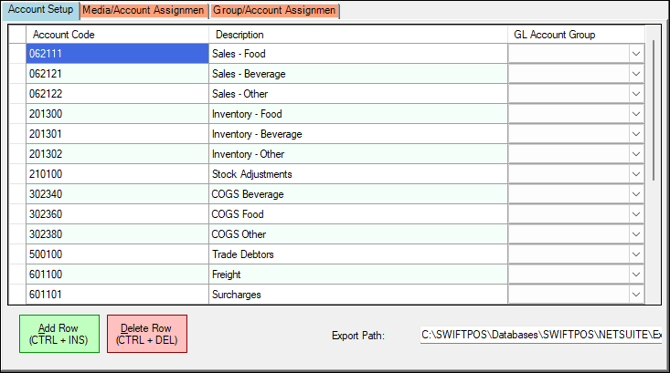
Task: Click the 'COGS Other' description cell
Action: coord(358,235)
